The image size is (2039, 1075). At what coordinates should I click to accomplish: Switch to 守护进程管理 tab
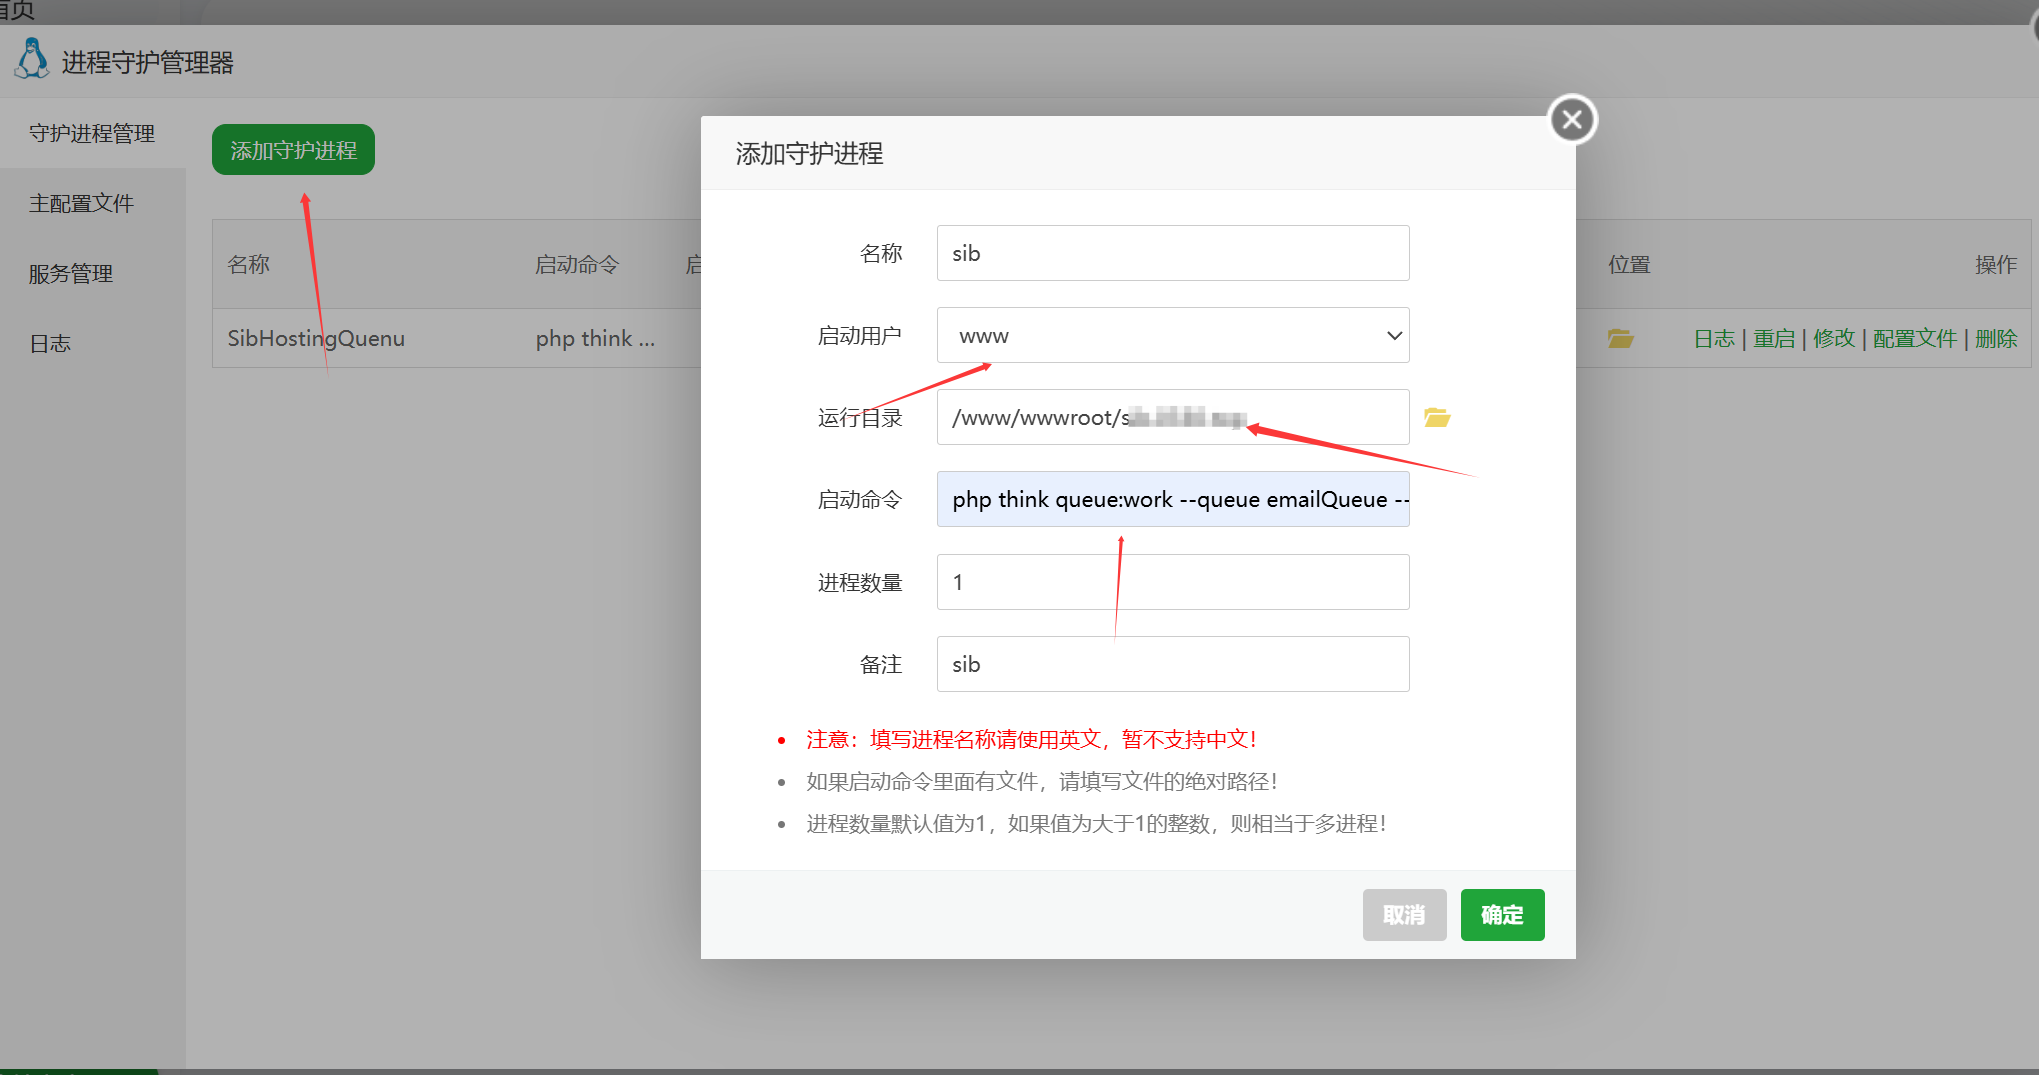[x=92, y=134]
